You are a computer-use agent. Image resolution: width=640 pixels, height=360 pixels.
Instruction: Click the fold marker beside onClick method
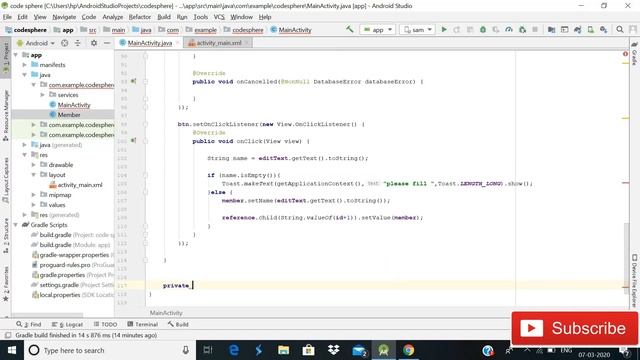pos(145,141)
